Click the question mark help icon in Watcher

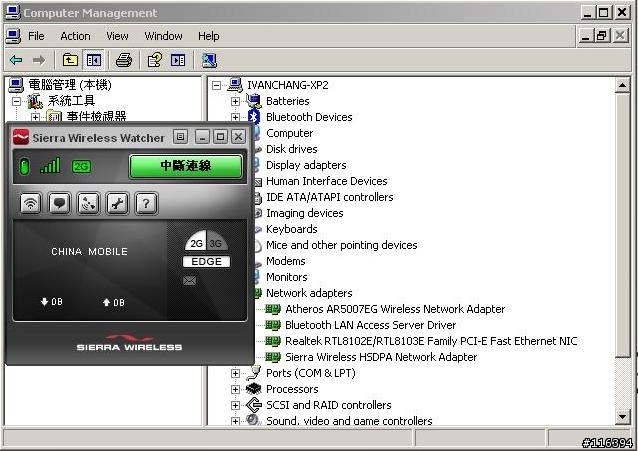(x=146, y=203)
